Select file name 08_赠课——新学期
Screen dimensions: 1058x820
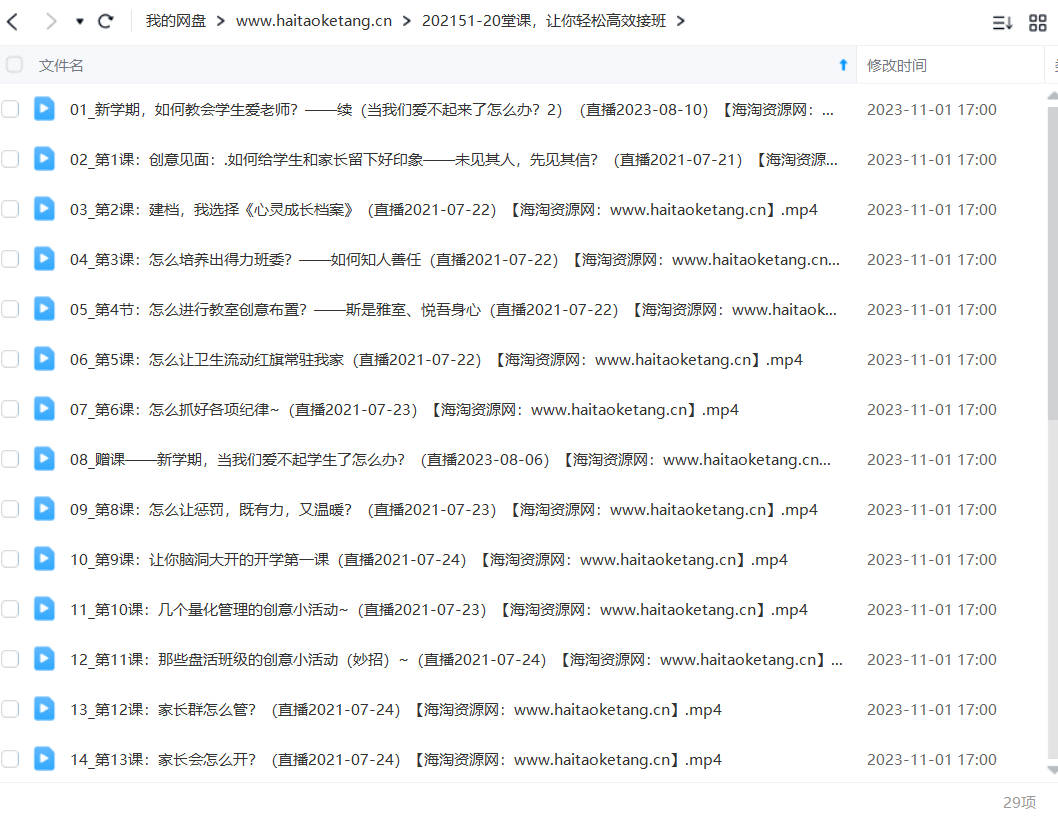[x=451, y=459]
